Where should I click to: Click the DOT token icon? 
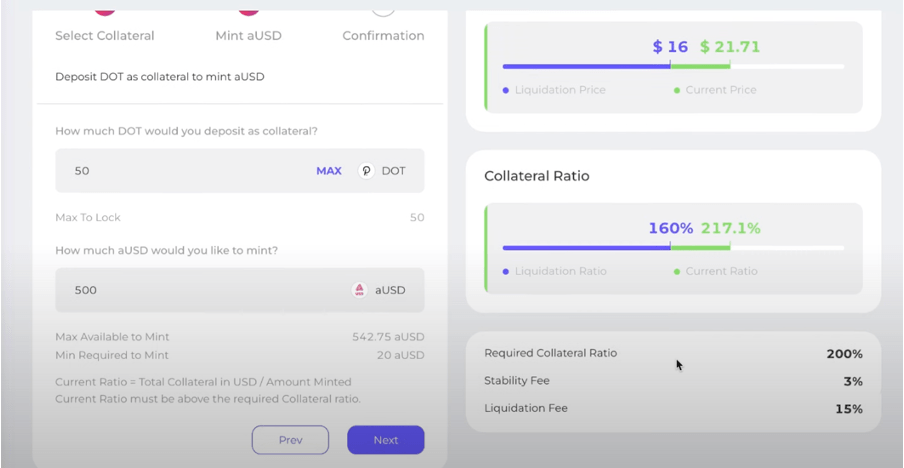click(x=366, y=171)
